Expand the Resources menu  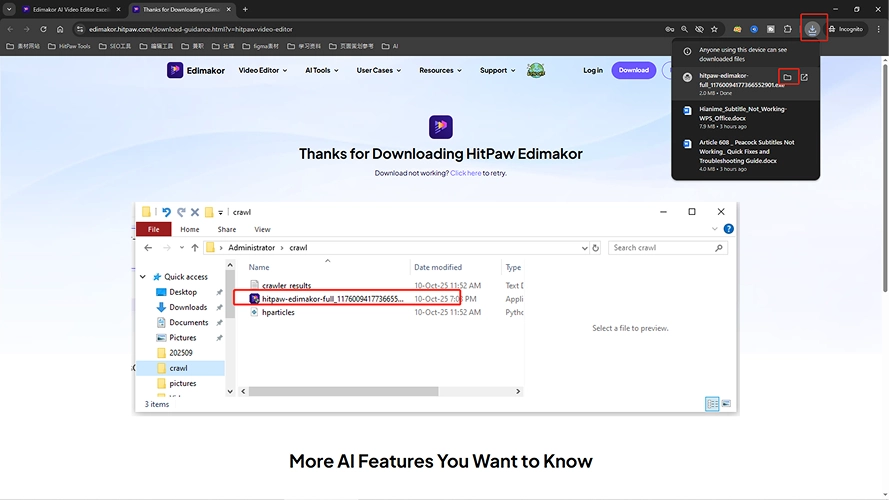(440, 70)
